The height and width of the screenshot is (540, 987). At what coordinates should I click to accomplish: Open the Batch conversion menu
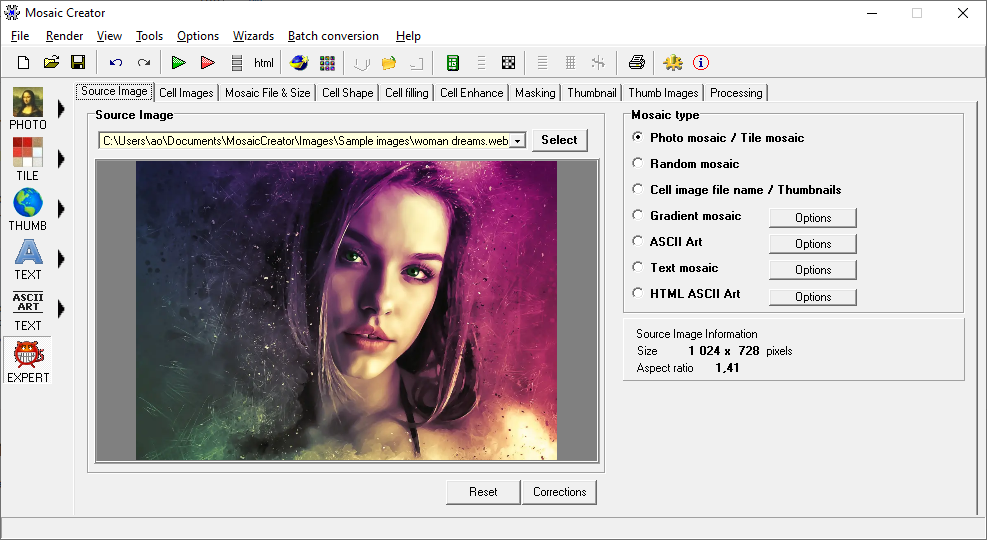click(333, 36)
